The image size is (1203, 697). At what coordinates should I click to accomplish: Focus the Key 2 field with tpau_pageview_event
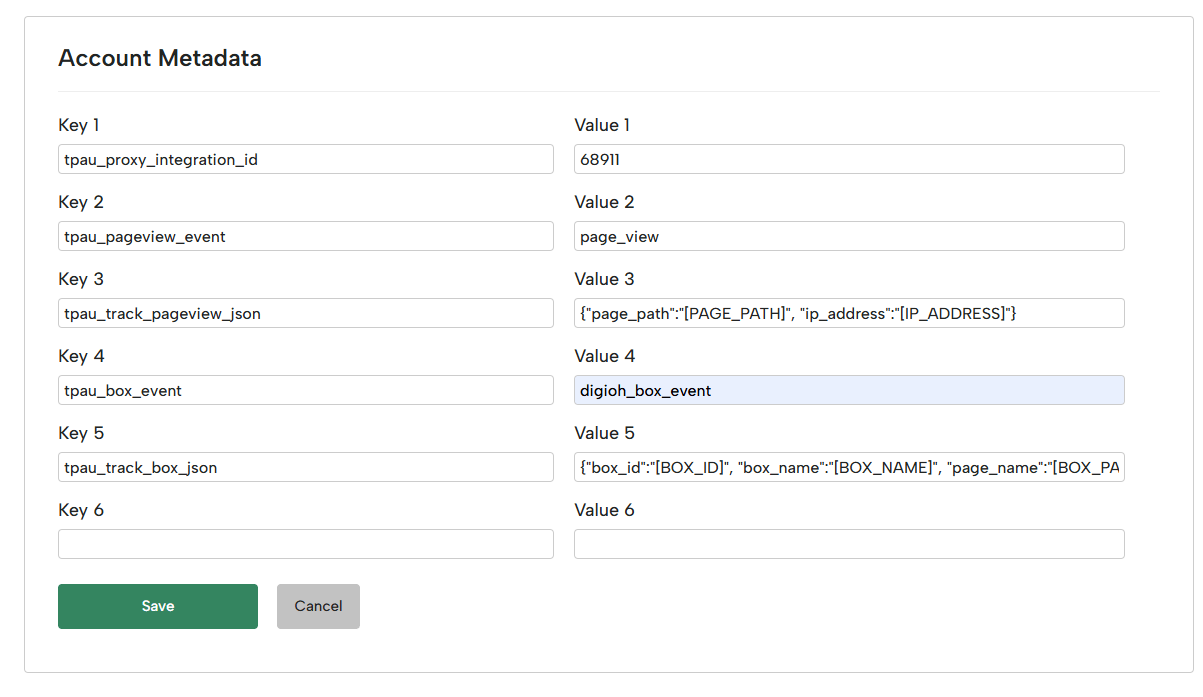click(x=305, y=236)
